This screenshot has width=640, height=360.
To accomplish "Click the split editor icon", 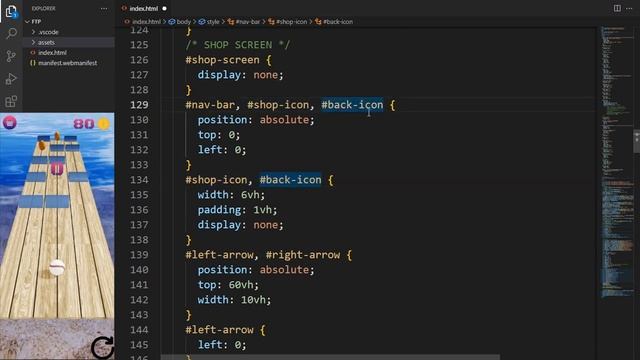I will [617, 8].
